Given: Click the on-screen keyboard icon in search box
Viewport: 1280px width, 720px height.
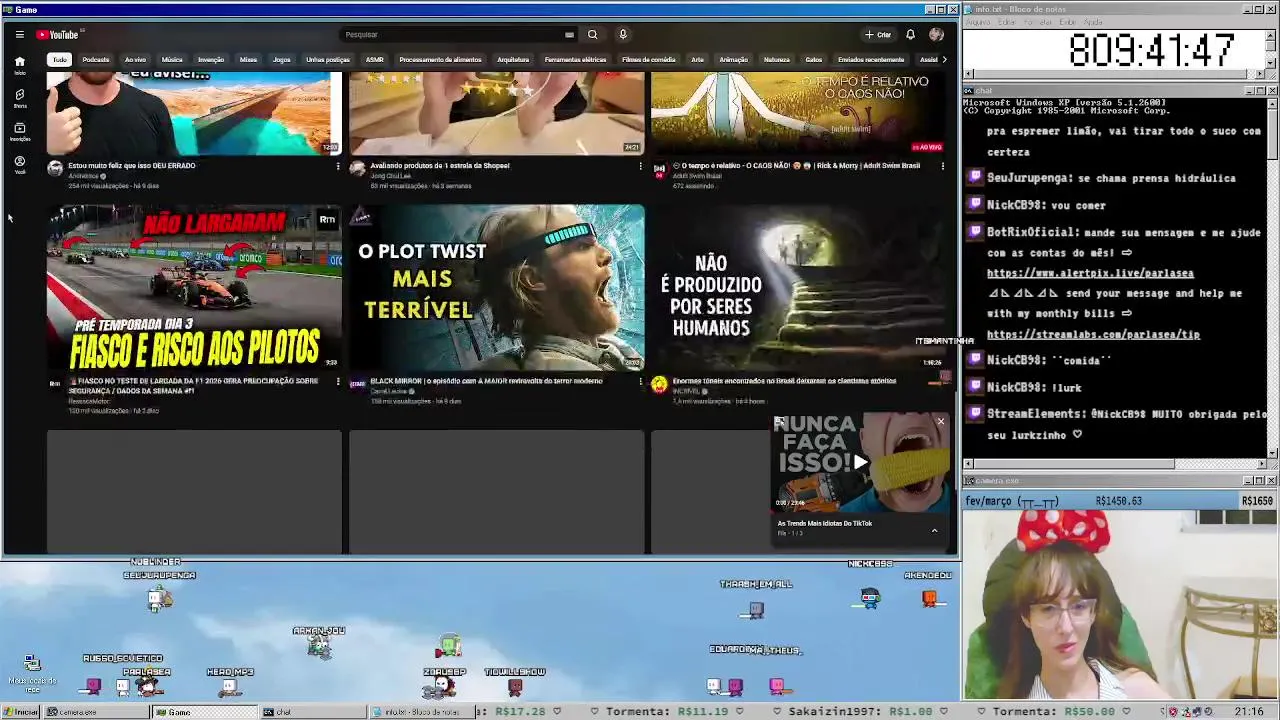Looking at the screenshot, I should [x=569, y=34].
